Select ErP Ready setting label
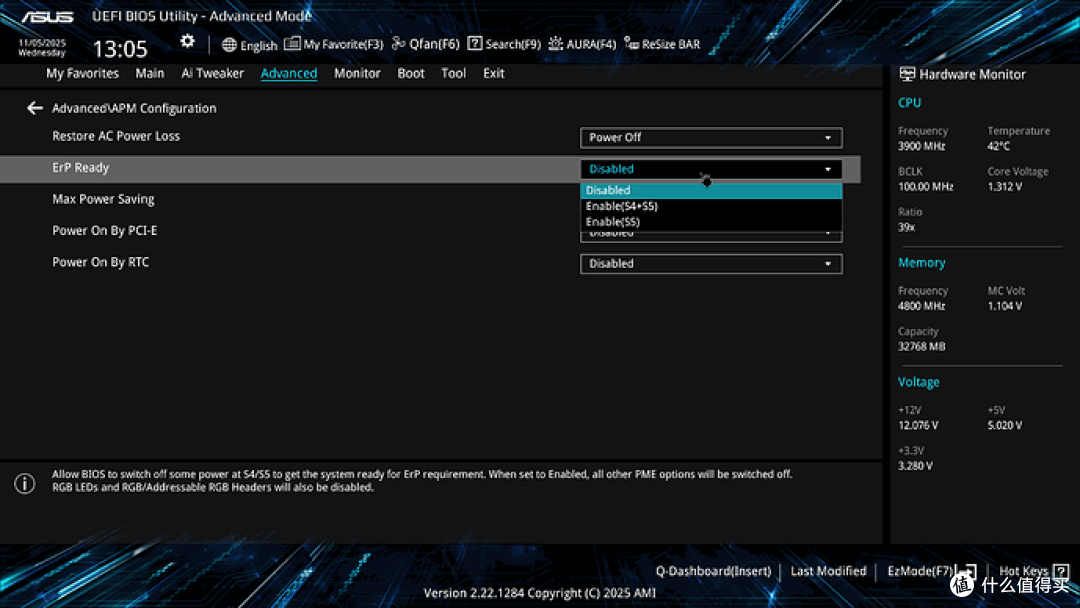This screenshot has width=1080, height=608. 81,167
